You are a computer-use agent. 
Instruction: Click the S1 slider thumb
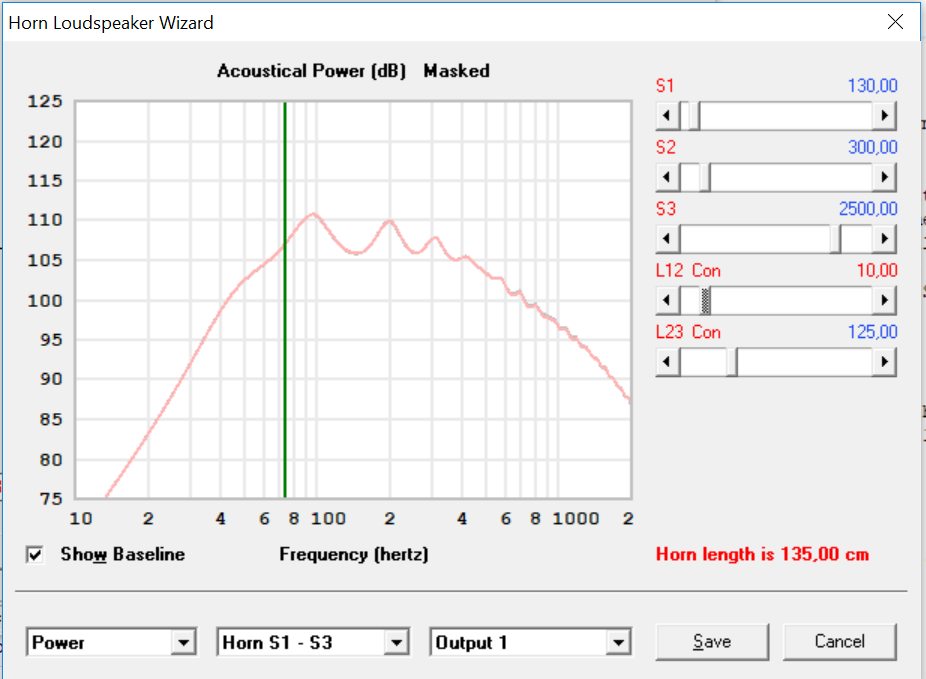click(694, 116)
